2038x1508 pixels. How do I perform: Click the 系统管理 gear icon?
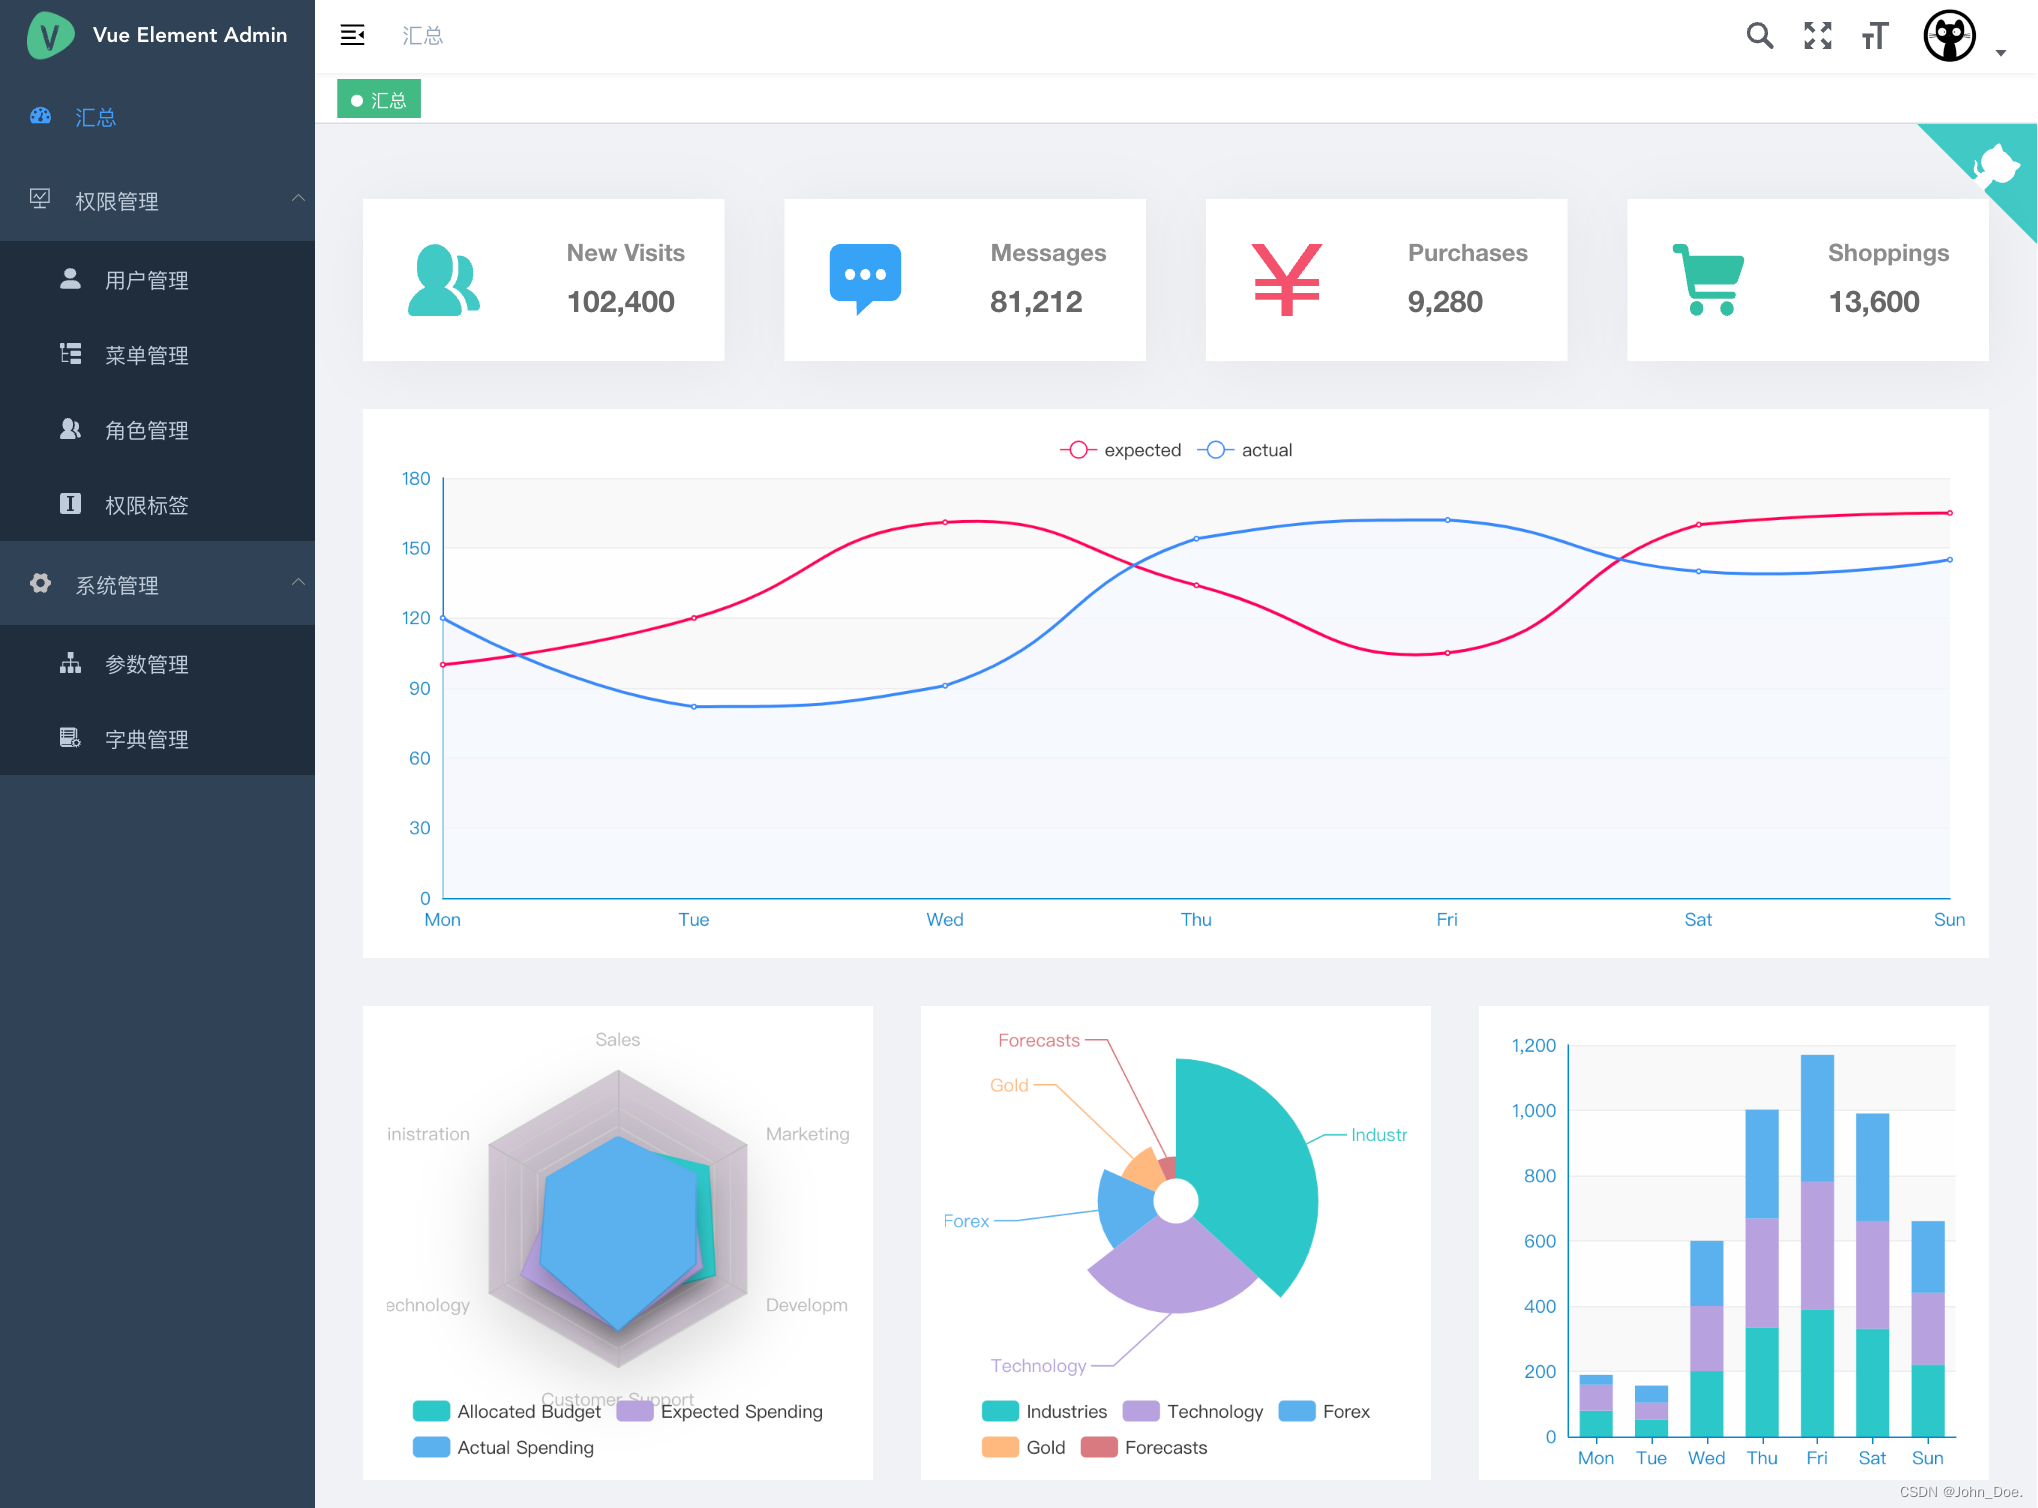pos(40,583)
